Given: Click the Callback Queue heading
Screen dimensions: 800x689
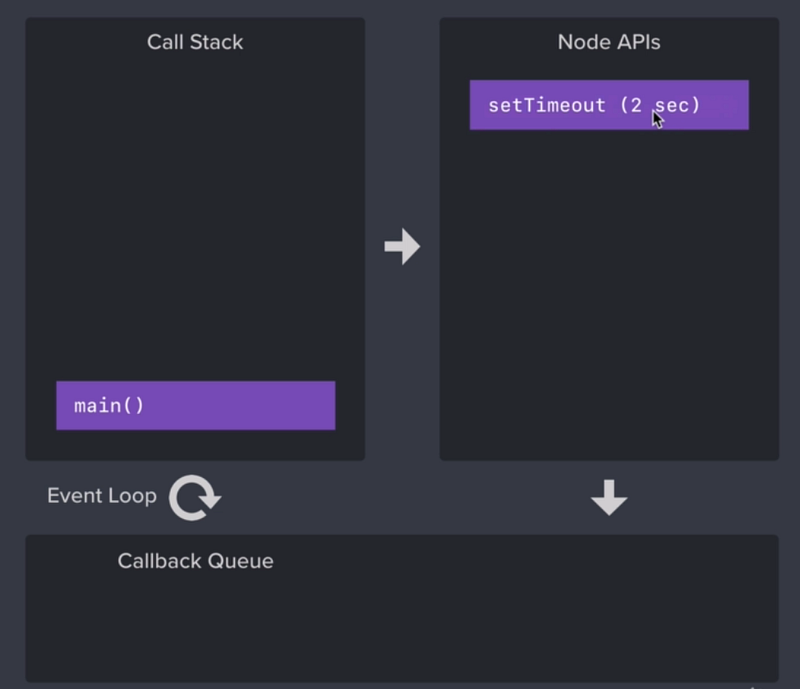Looking at the screenshot, I should pyautogui.click(x=195, y=561).
